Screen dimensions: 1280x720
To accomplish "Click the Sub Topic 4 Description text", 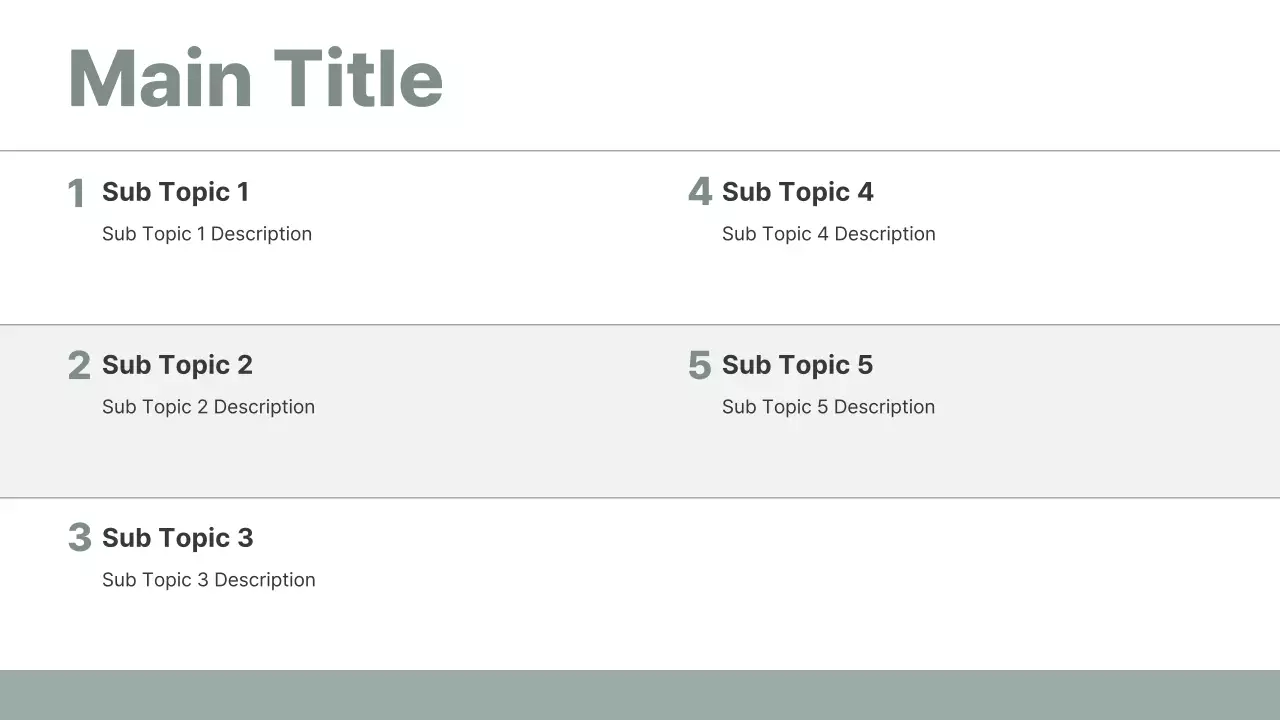I will pyautogui.click(x=828, y=234).
